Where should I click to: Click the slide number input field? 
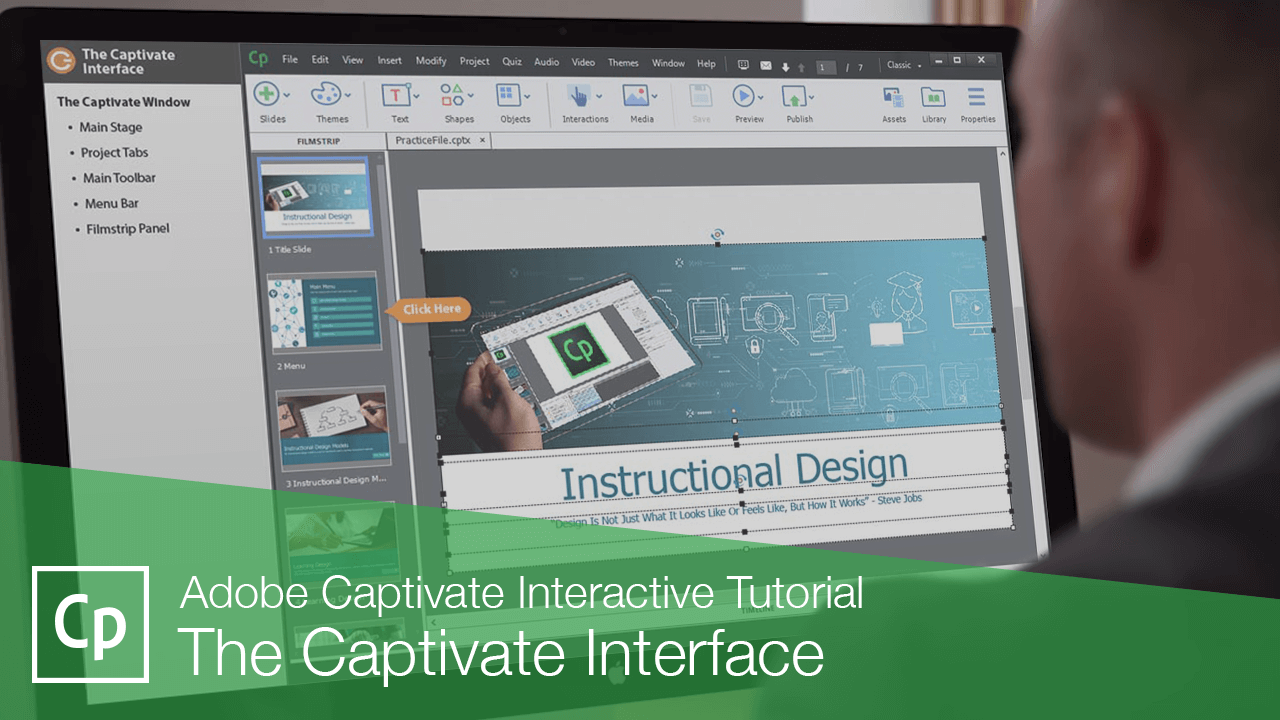pyautogui.click(x=825, y=65)
